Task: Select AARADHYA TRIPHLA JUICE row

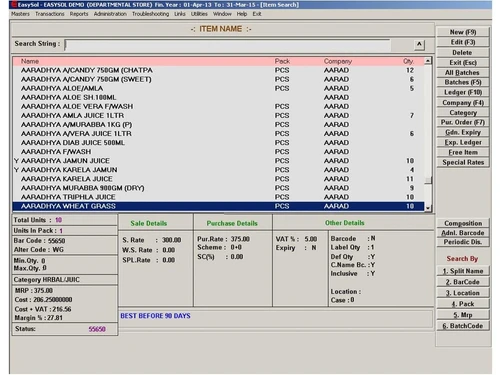Action: (218, 197)
